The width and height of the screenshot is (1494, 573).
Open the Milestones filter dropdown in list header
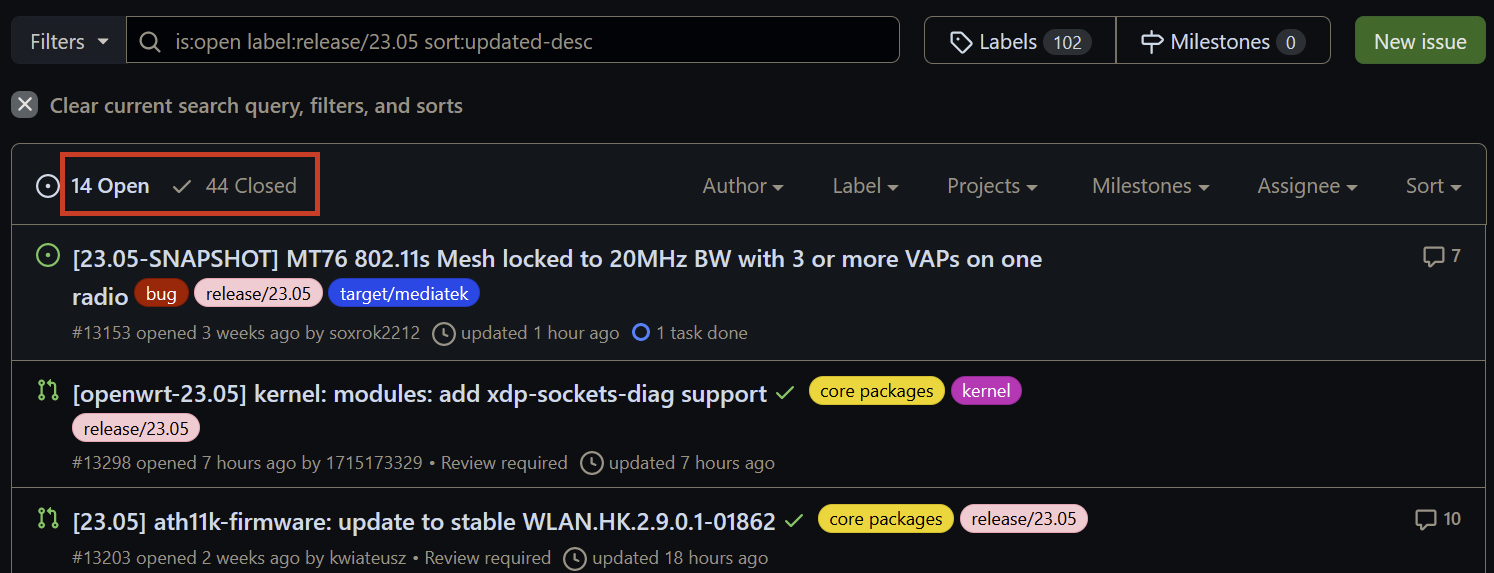[x=1150, y=186]
